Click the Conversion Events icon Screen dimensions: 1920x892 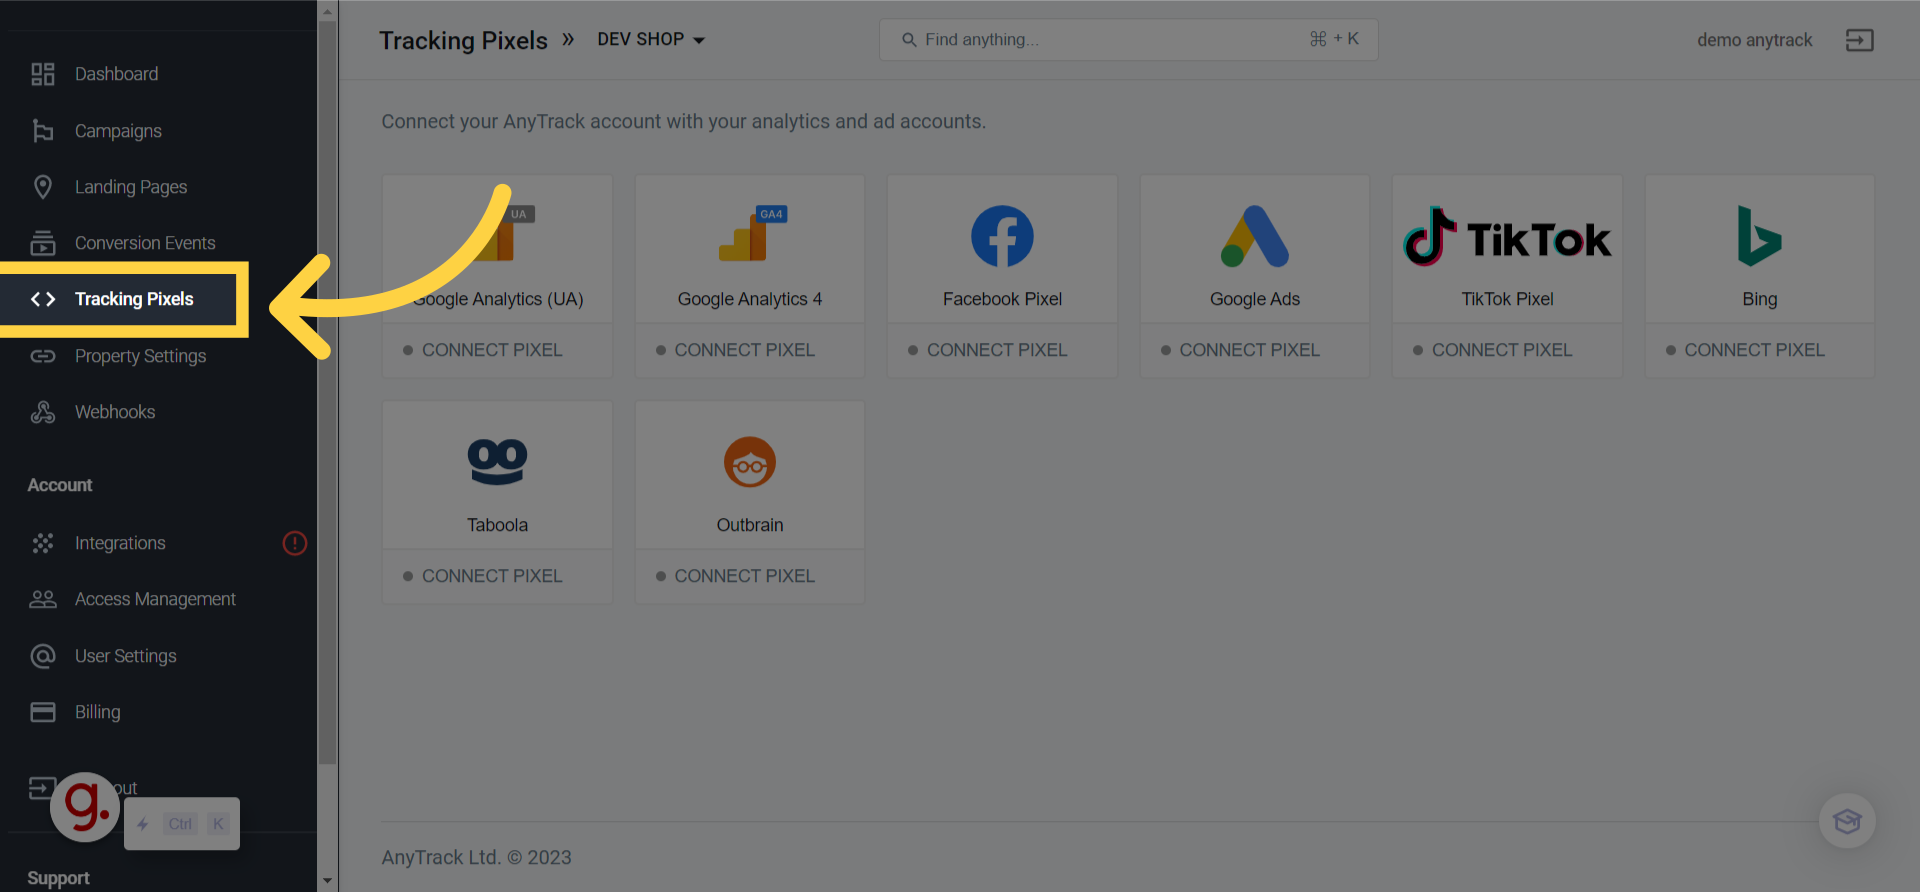[x=43, y=243]
